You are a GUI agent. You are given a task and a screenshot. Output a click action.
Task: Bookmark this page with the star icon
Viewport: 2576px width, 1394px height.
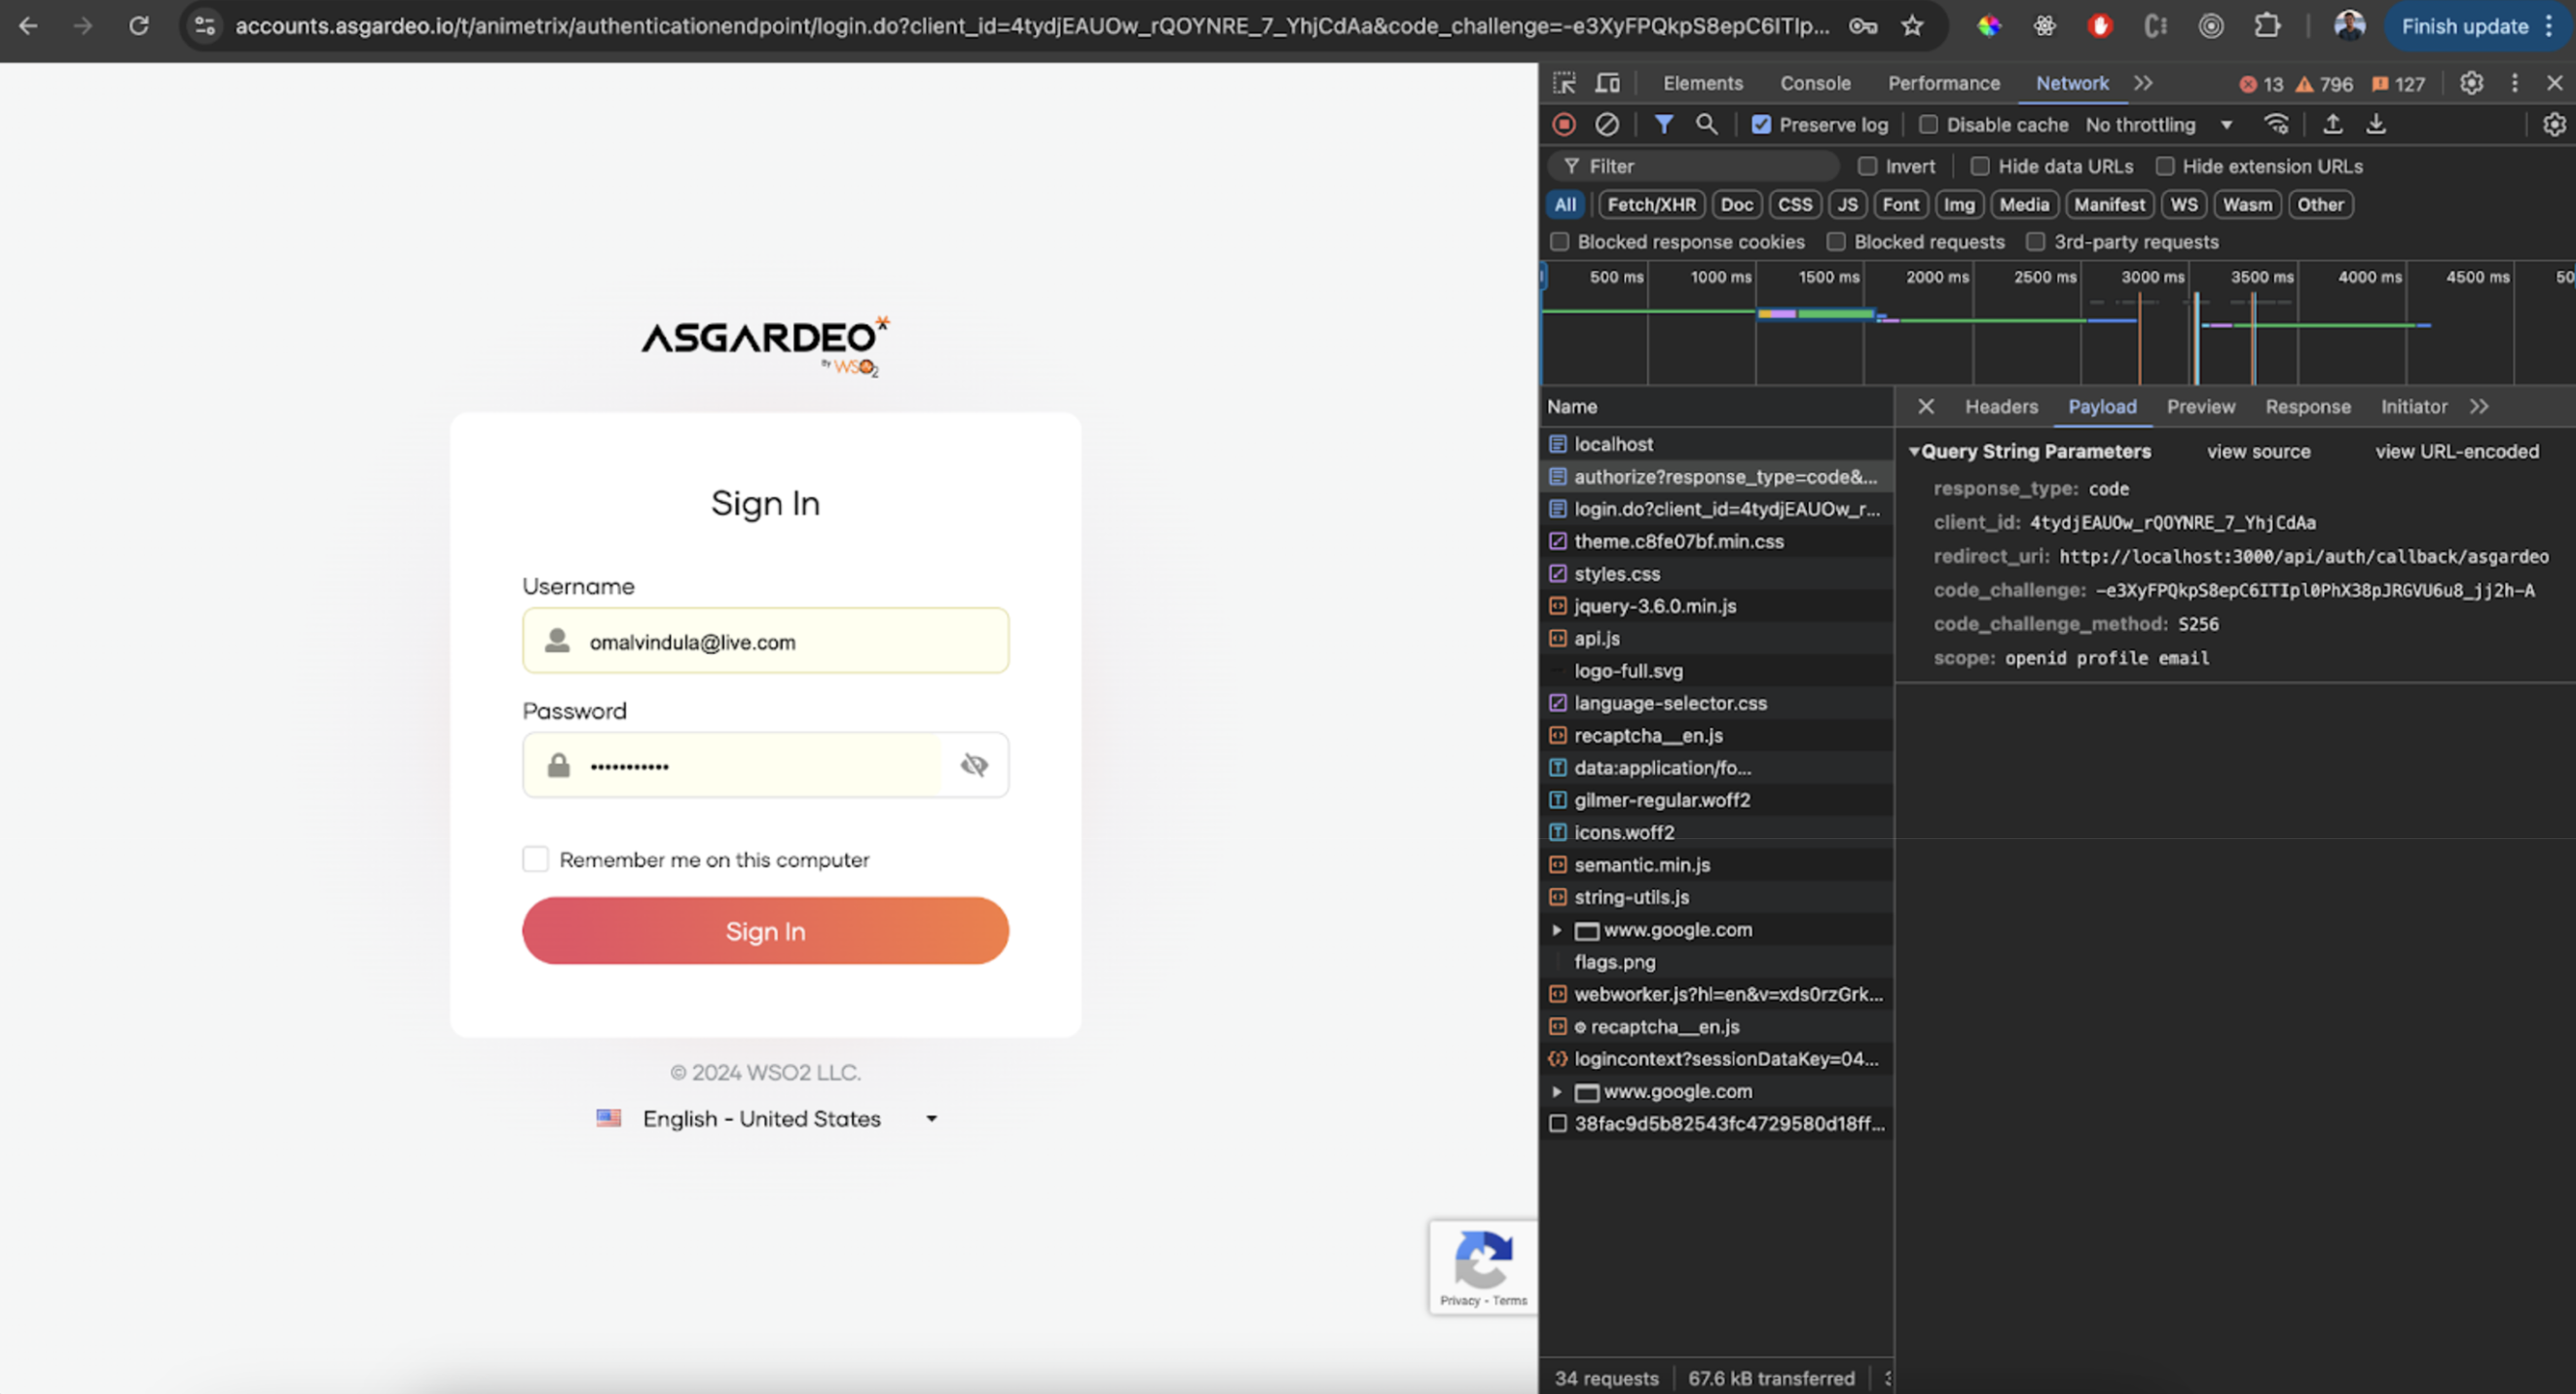[1912, 26]
